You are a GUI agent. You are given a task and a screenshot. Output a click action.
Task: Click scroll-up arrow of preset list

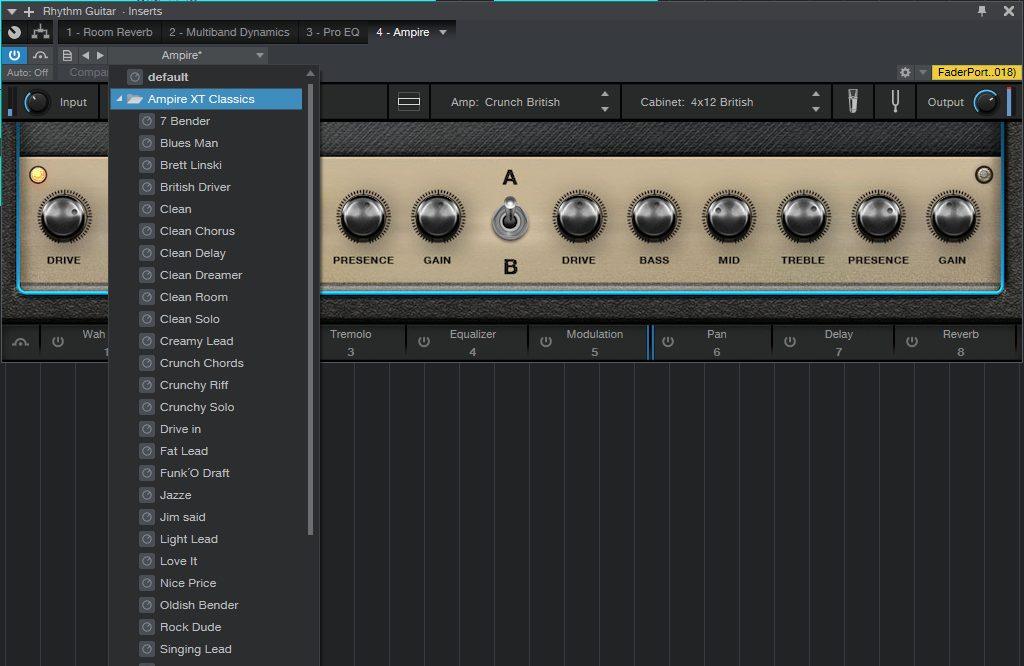[x=310, y=73]
